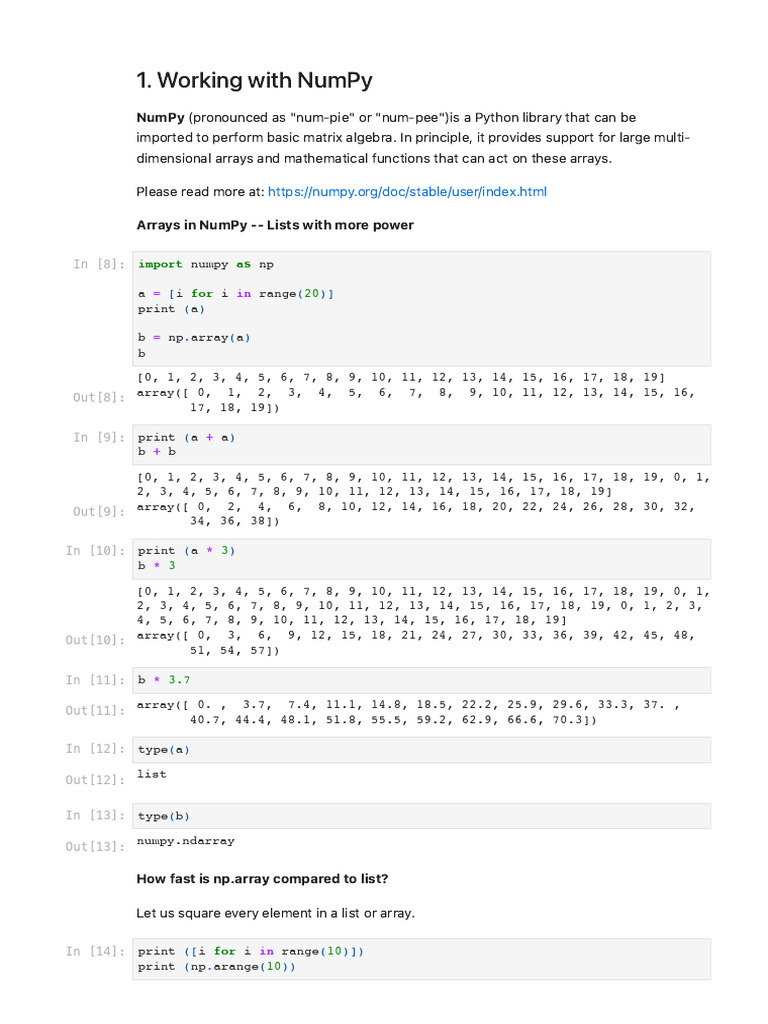
Task: Select the "Arrays in NumPy -- Lists with more power" subheading
Action: click(x=275, y=225)
